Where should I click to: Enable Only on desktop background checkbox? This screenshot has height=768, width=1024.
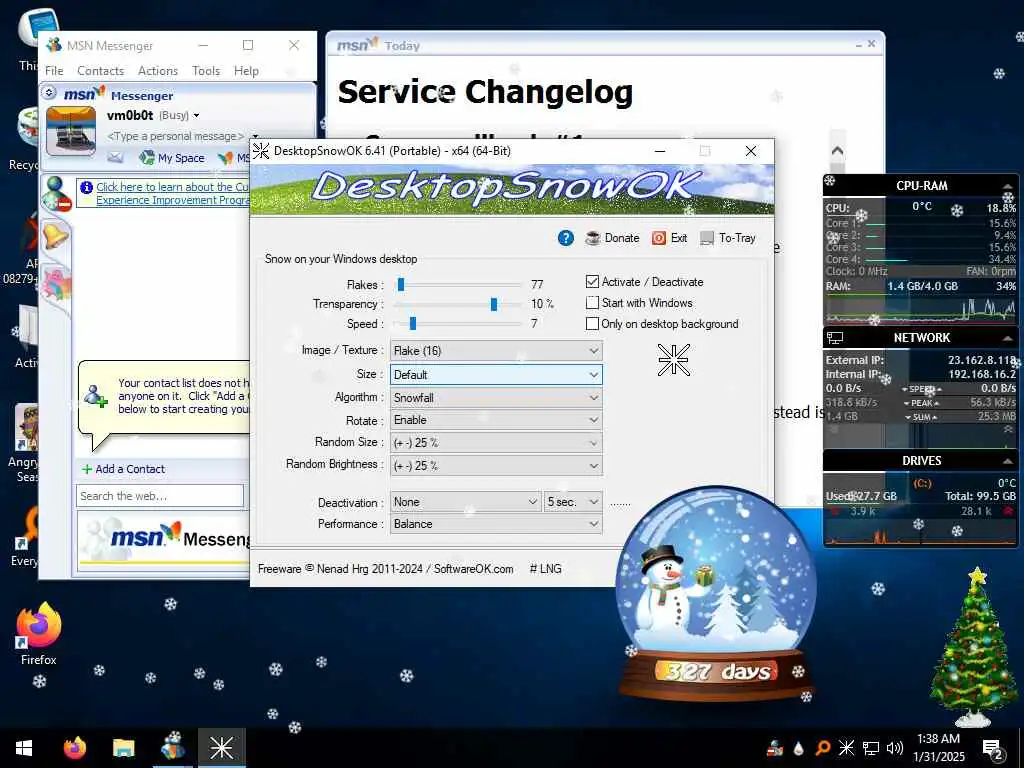click(592, 323)
